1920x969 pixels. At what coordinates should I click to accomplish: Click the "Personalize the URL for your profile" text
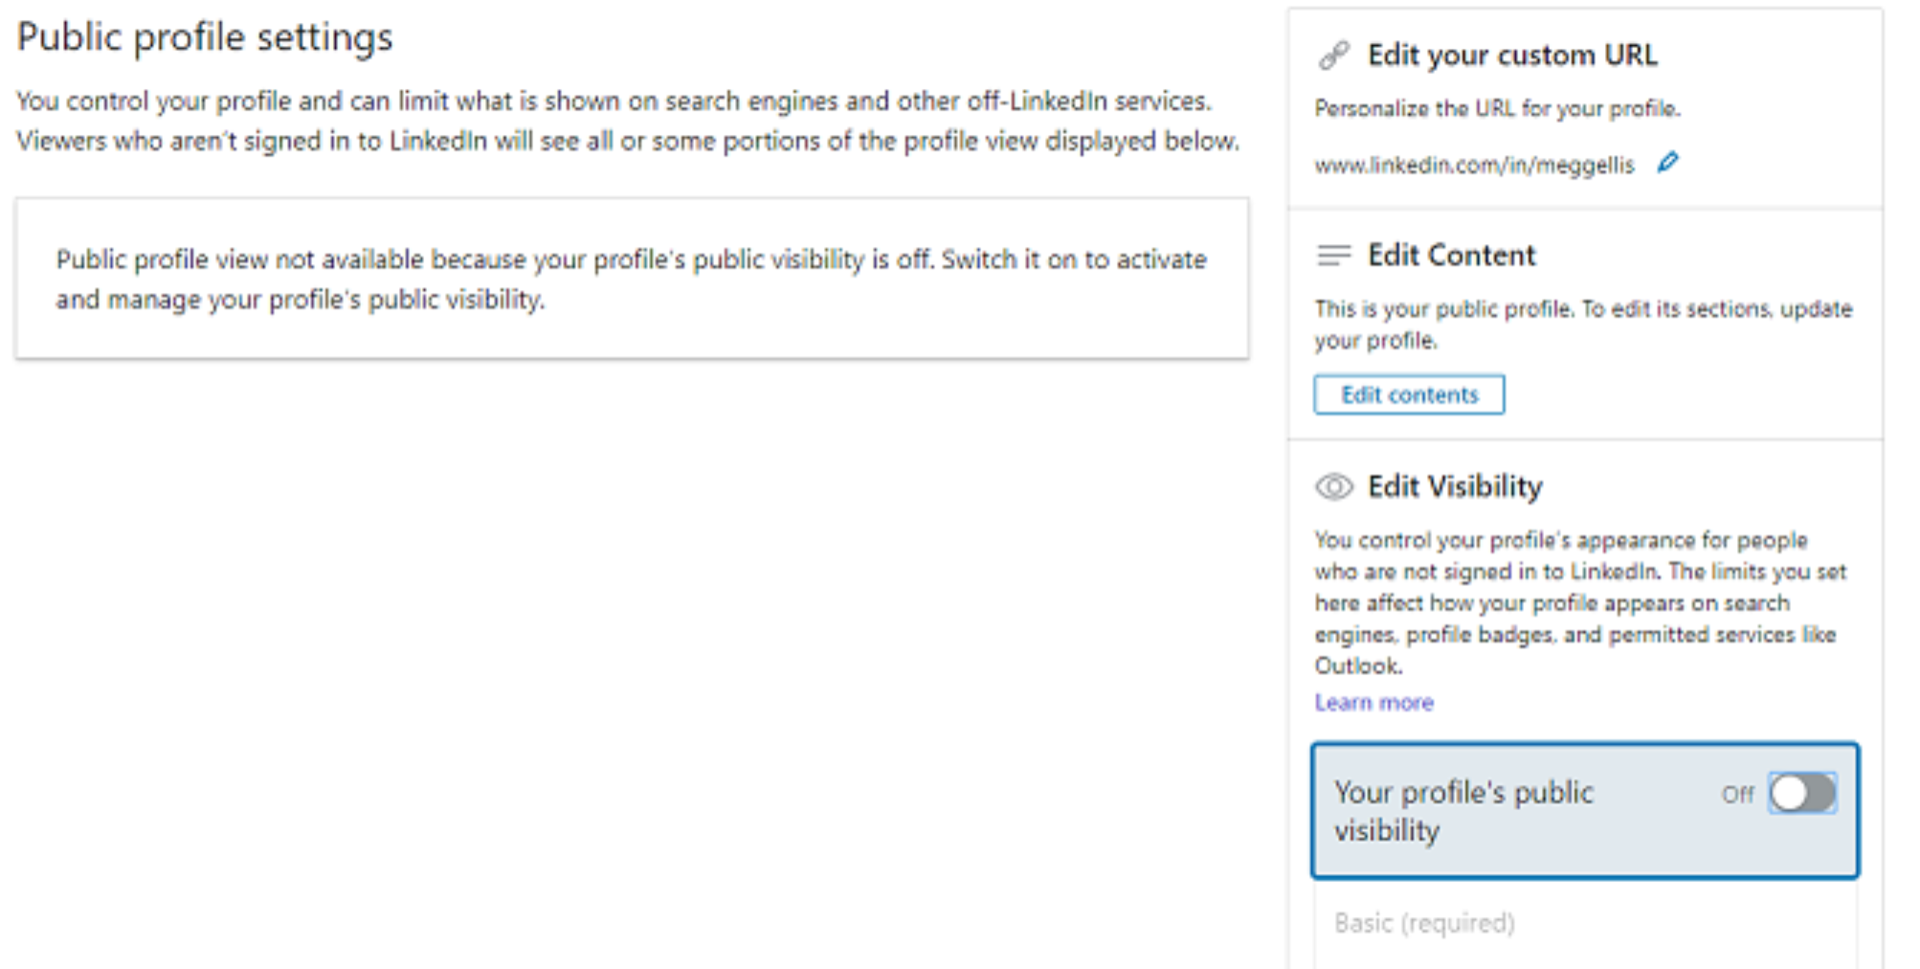pos(1497,109)
